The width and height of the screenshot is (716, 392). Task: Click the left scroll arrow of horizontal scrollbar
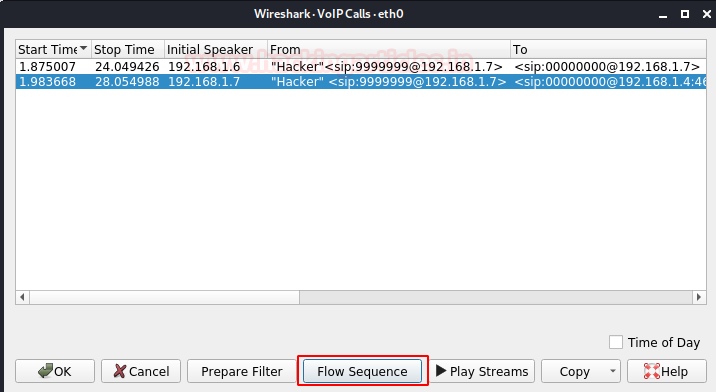click(22, 297)
